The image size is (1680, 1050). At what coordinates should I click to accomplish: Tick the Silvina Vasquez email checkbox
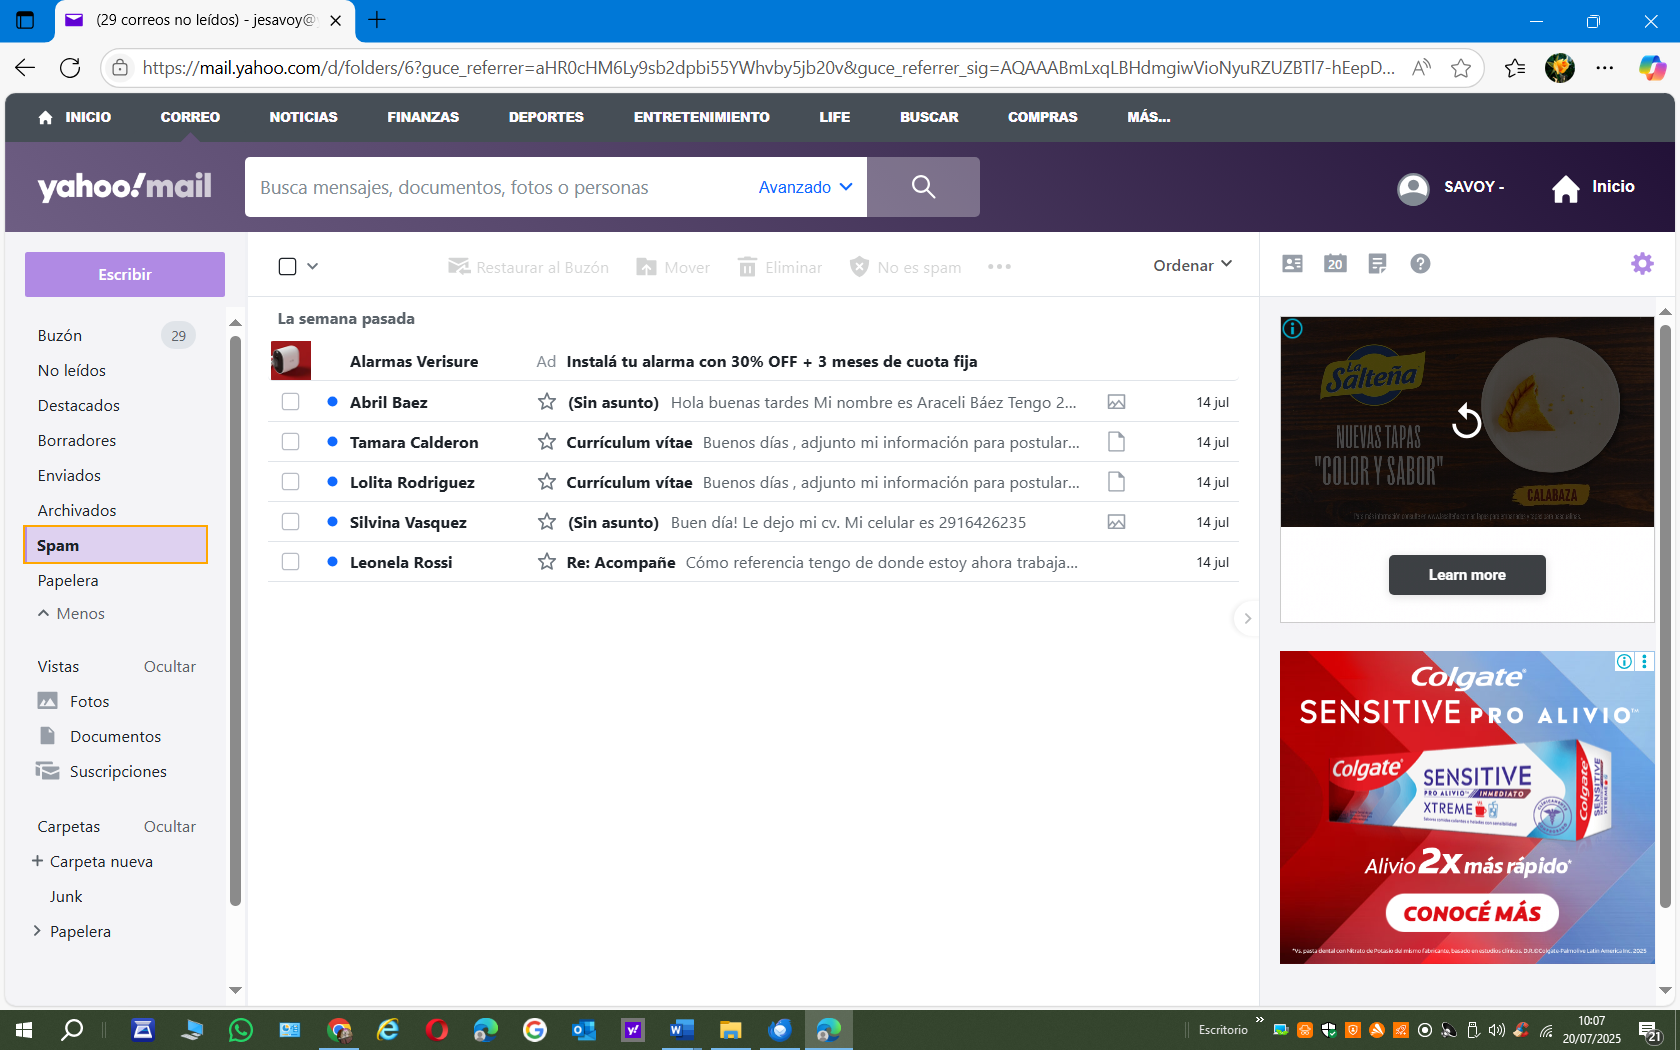tap(290, 522)
